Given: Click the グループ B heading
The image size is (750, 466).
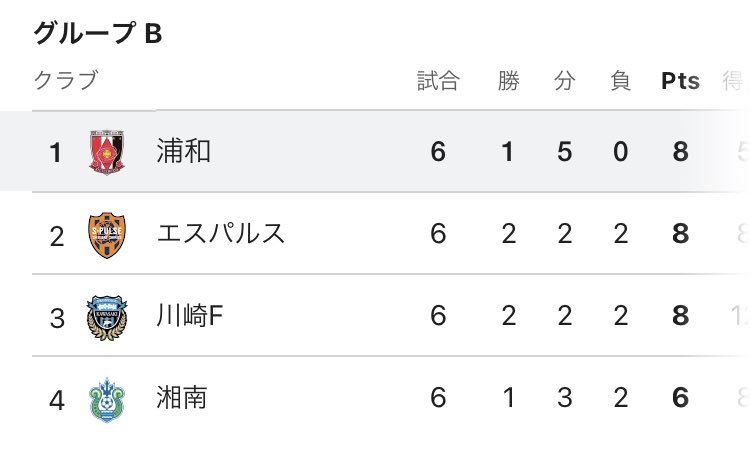Looking at the screenshot, I should click(98, 33).
